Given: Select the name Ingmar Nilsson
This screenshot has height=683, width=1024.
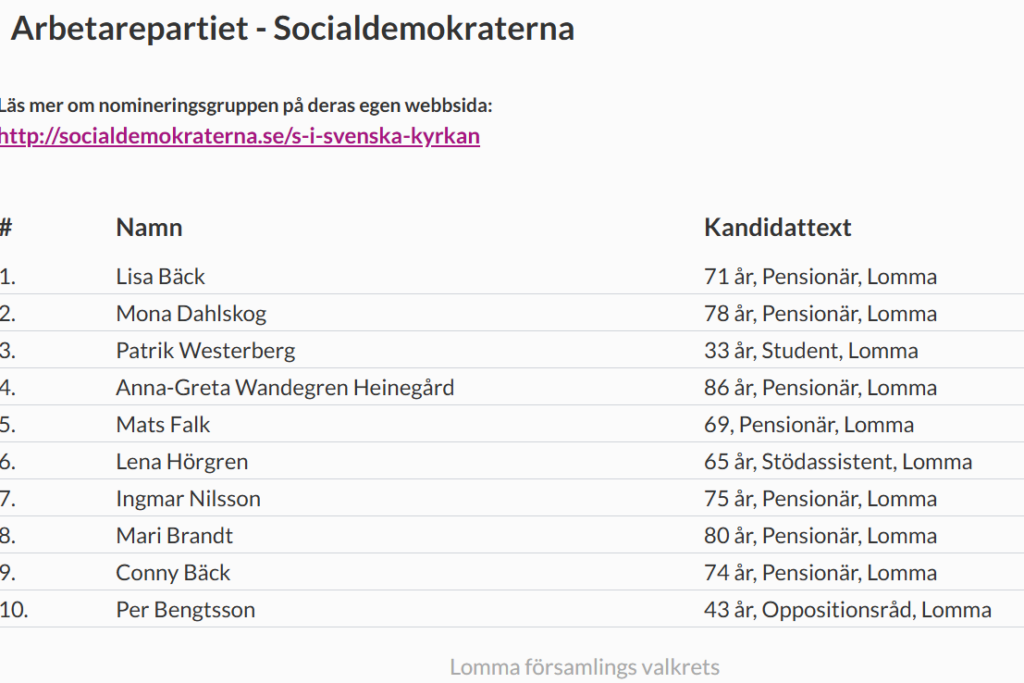Looking at the screenshot, I should coord(188,499).
